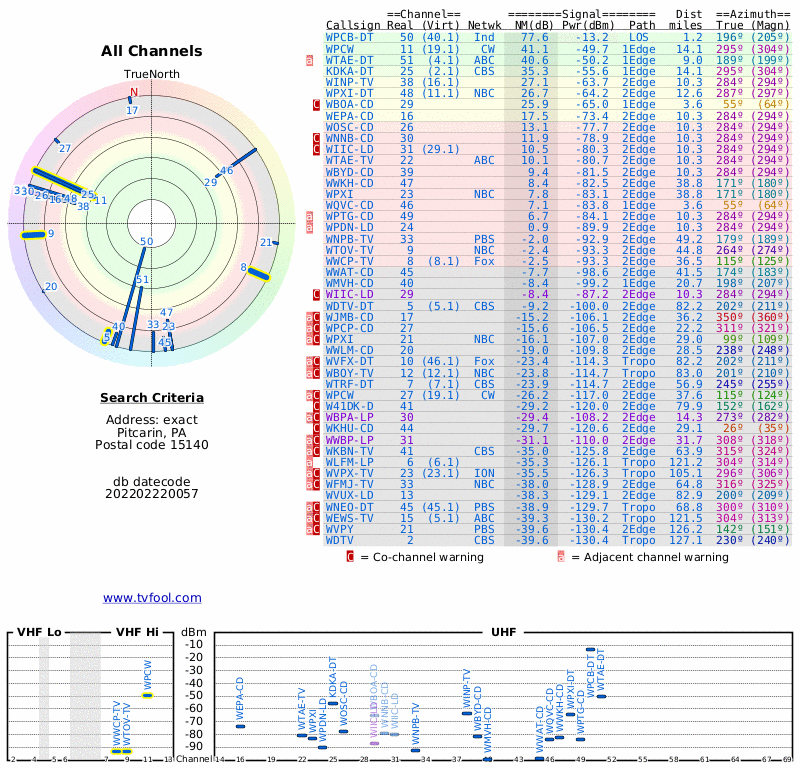Click the Ind network entry for WPCB-DT

[484, 37]
